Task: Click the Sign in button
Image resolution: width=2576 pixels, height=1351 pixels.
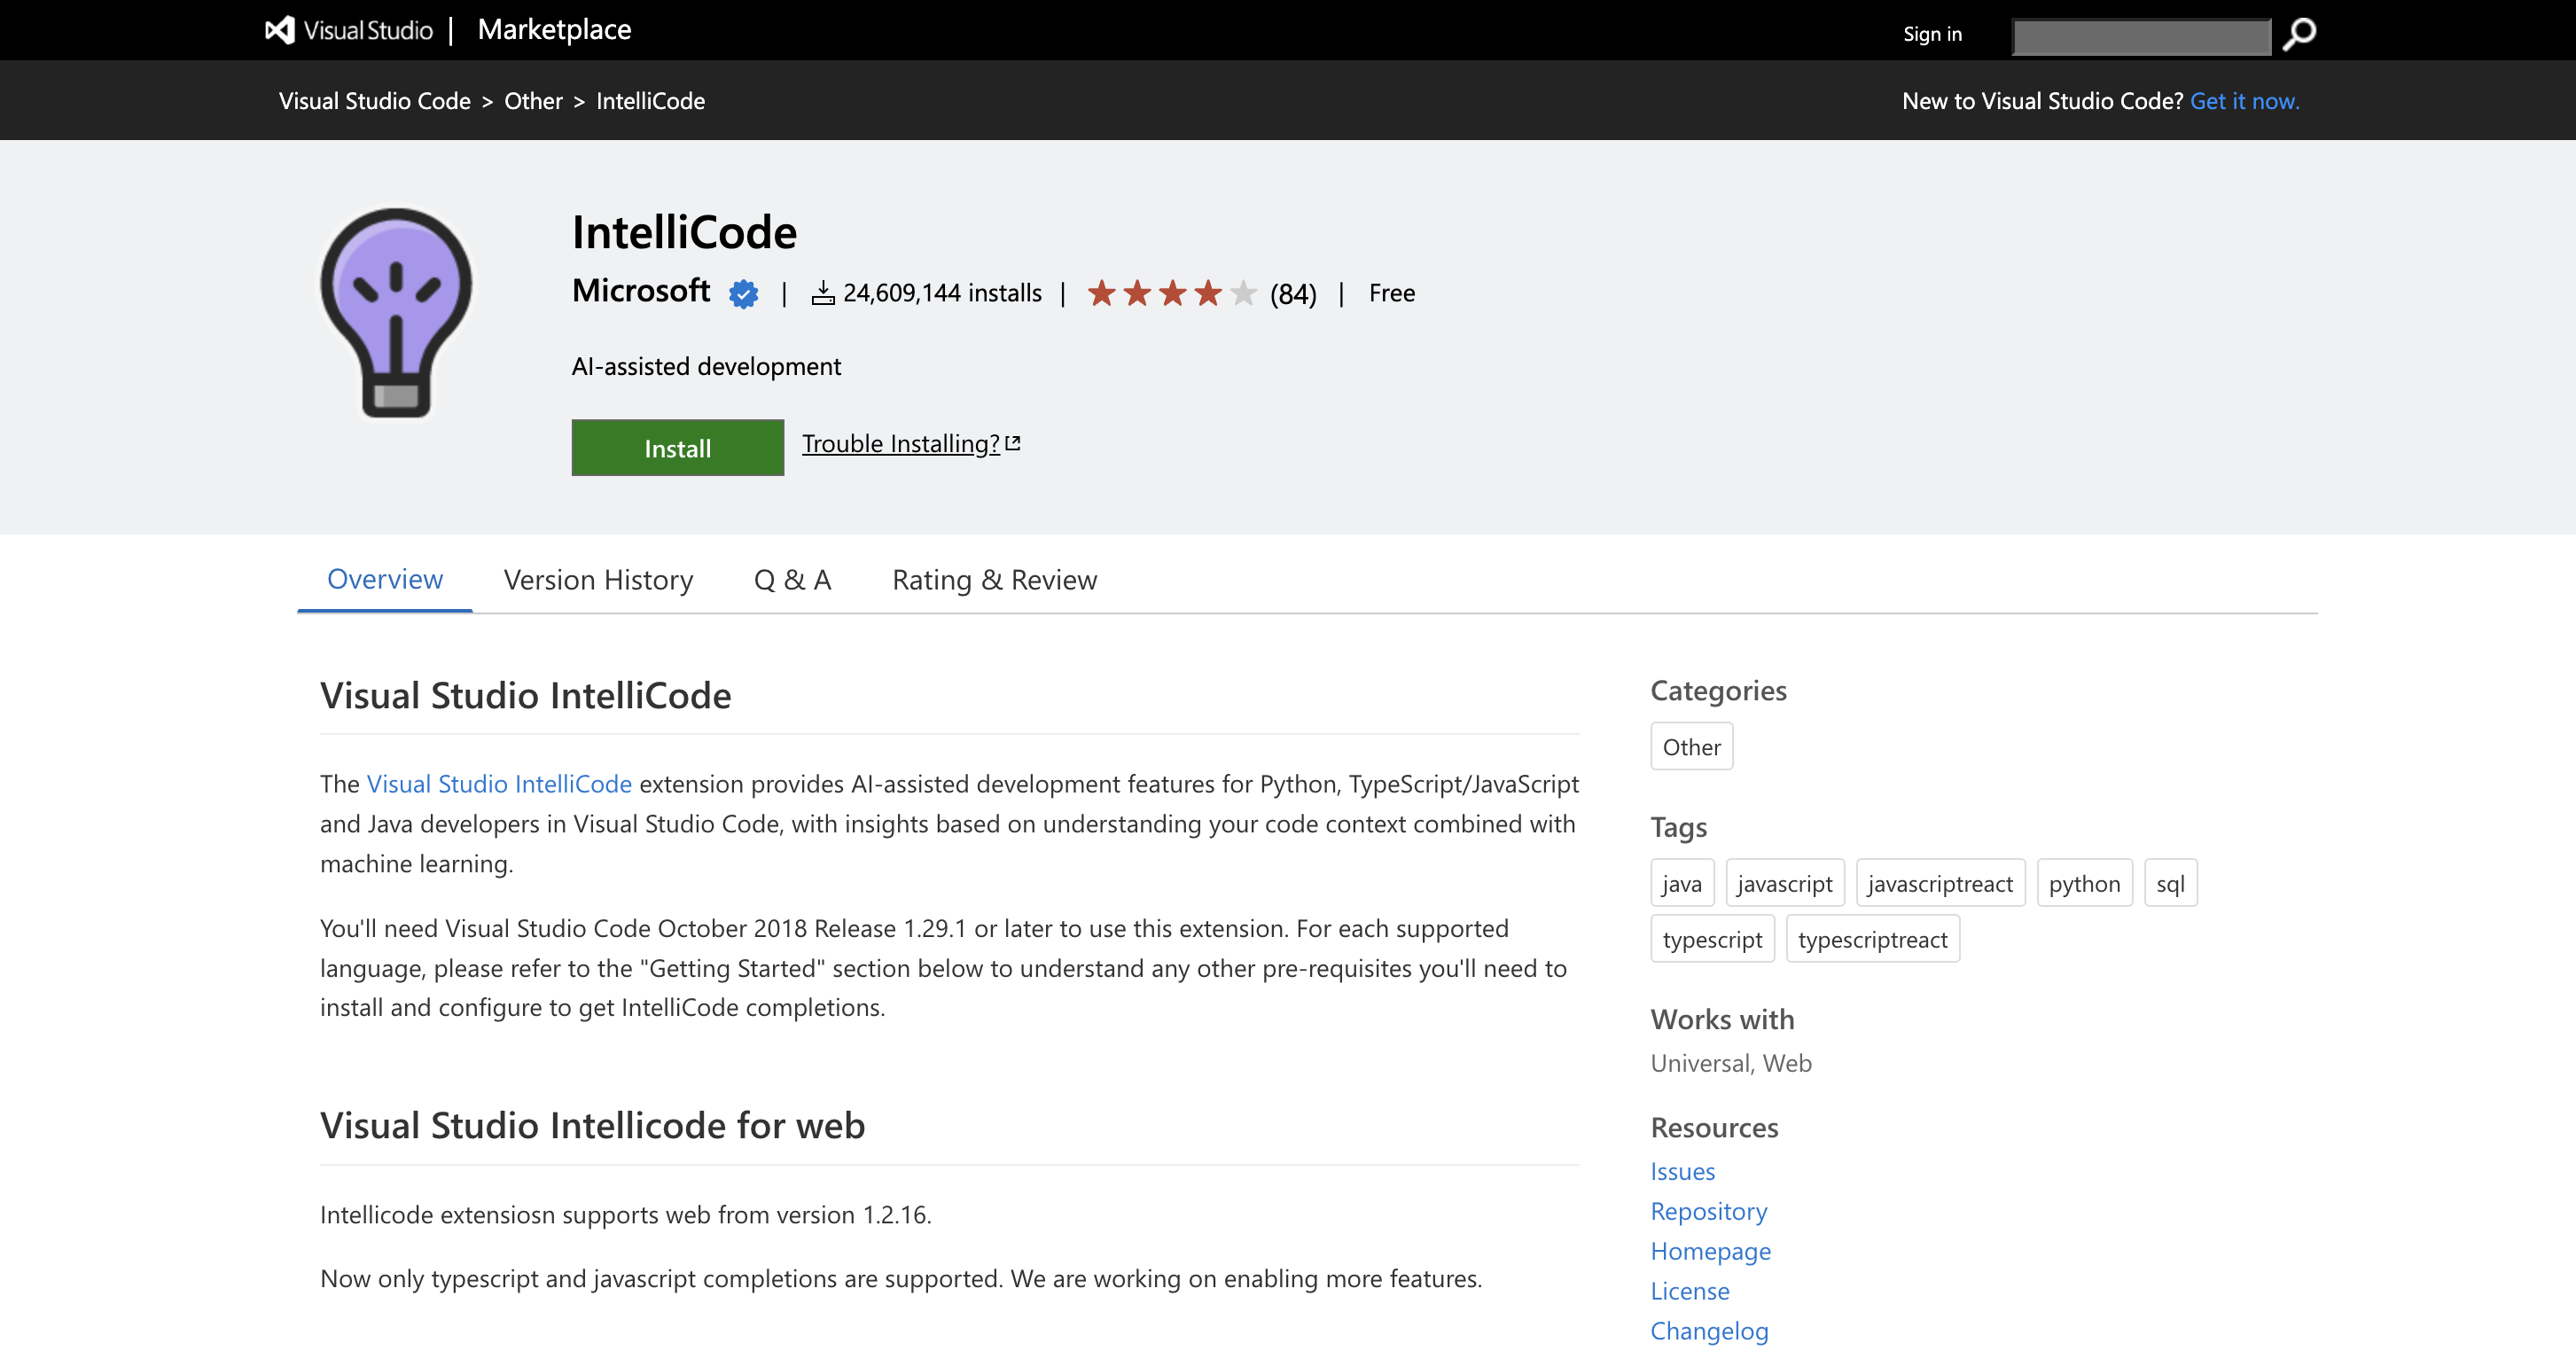Action: (1932, 31)
